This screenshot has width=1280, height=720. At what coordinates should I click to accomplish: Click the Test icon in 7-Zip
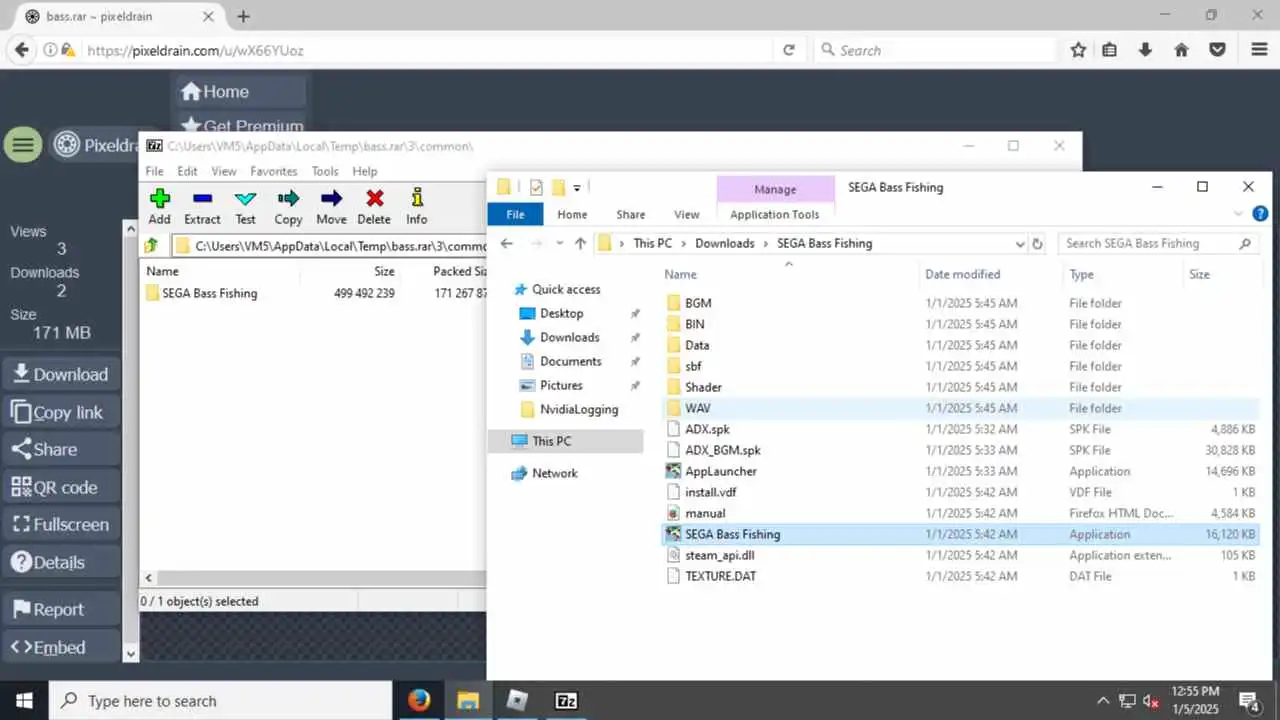coord(245,198)
